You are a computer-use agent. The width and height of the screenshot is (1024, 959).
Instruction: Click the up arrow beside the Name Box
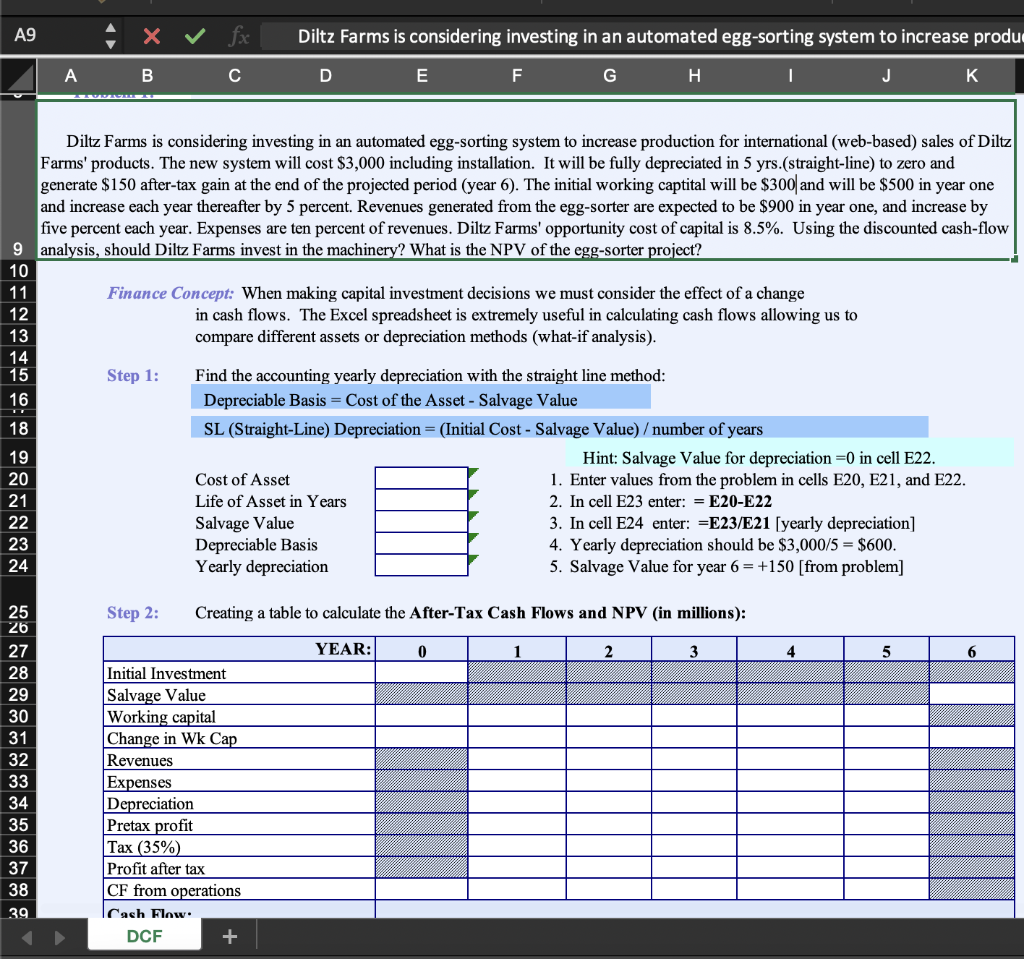110,27
